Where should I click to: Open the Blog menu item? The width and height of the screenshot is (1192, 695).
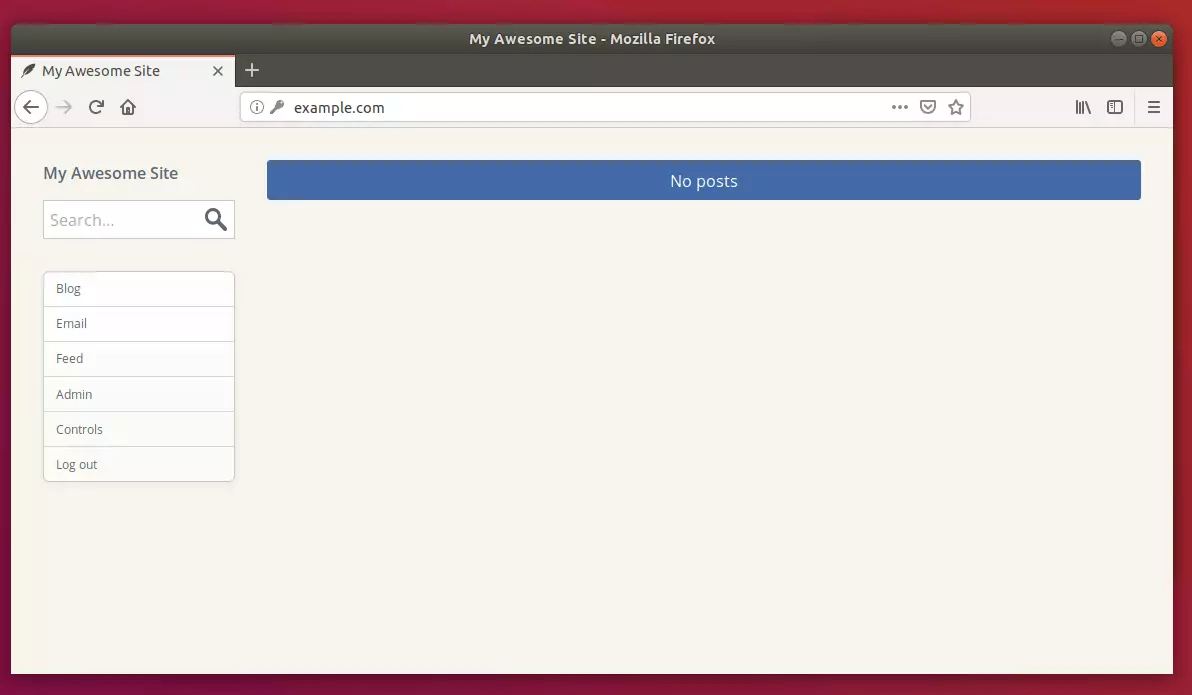pyautogui.click(x=139, y=289)
